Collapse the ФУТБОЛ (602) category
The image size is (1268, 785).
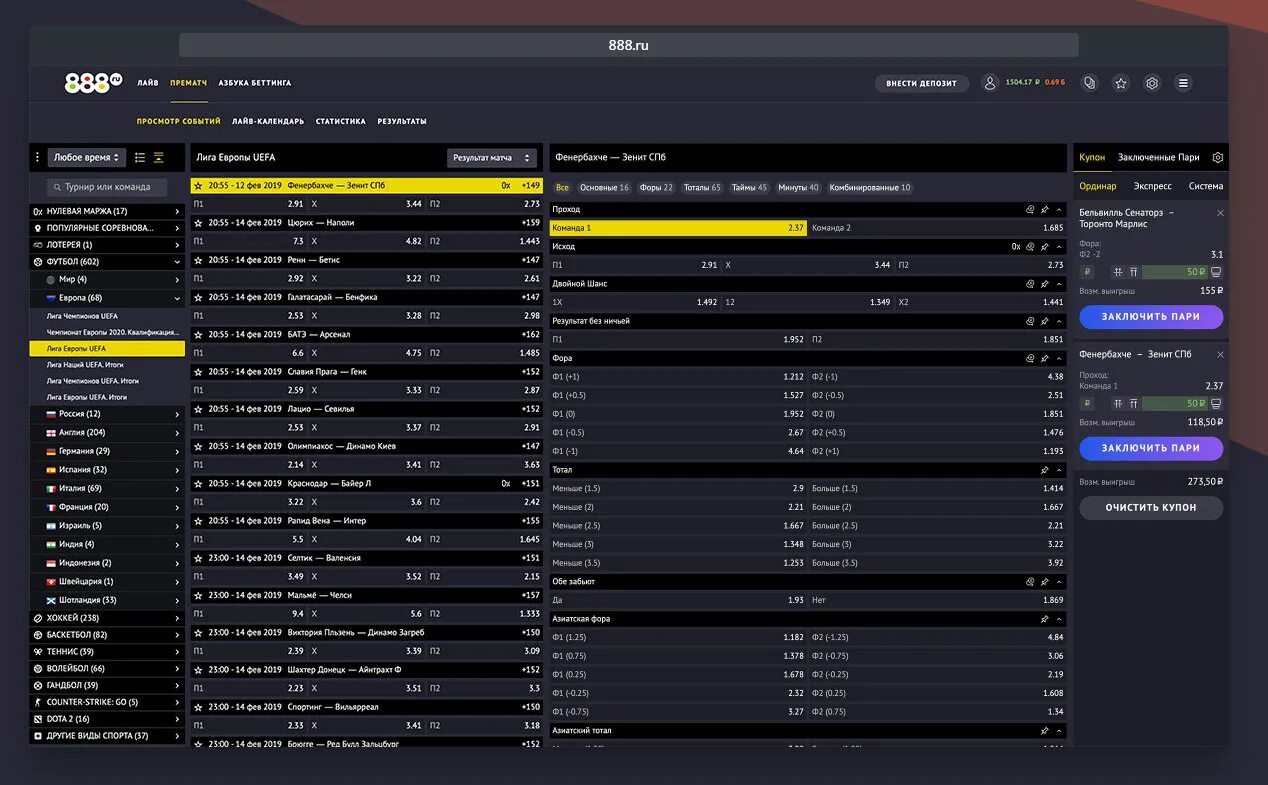(107, 262)
